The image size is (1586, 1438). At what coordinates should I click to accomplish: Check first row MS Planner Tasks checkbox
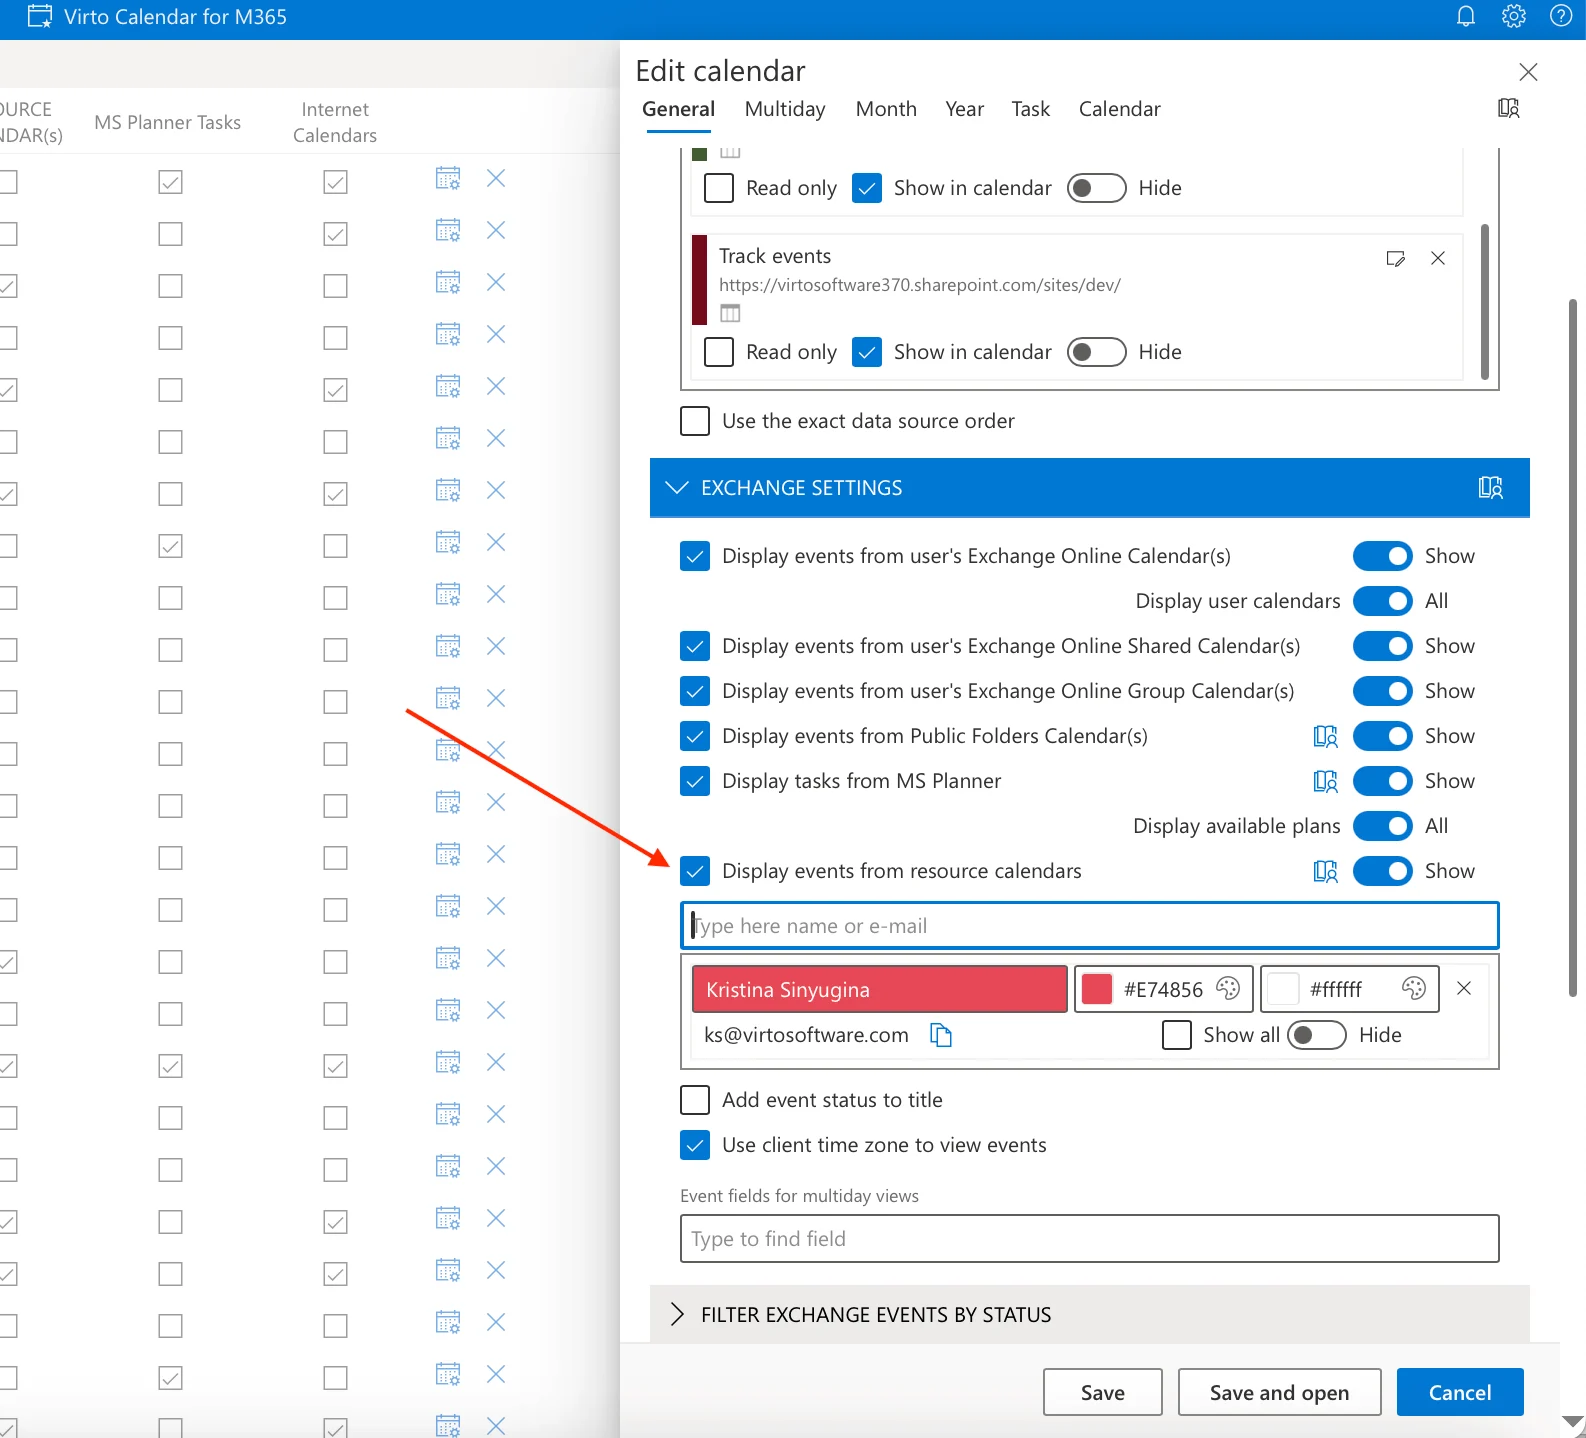(x=171, y=182)
